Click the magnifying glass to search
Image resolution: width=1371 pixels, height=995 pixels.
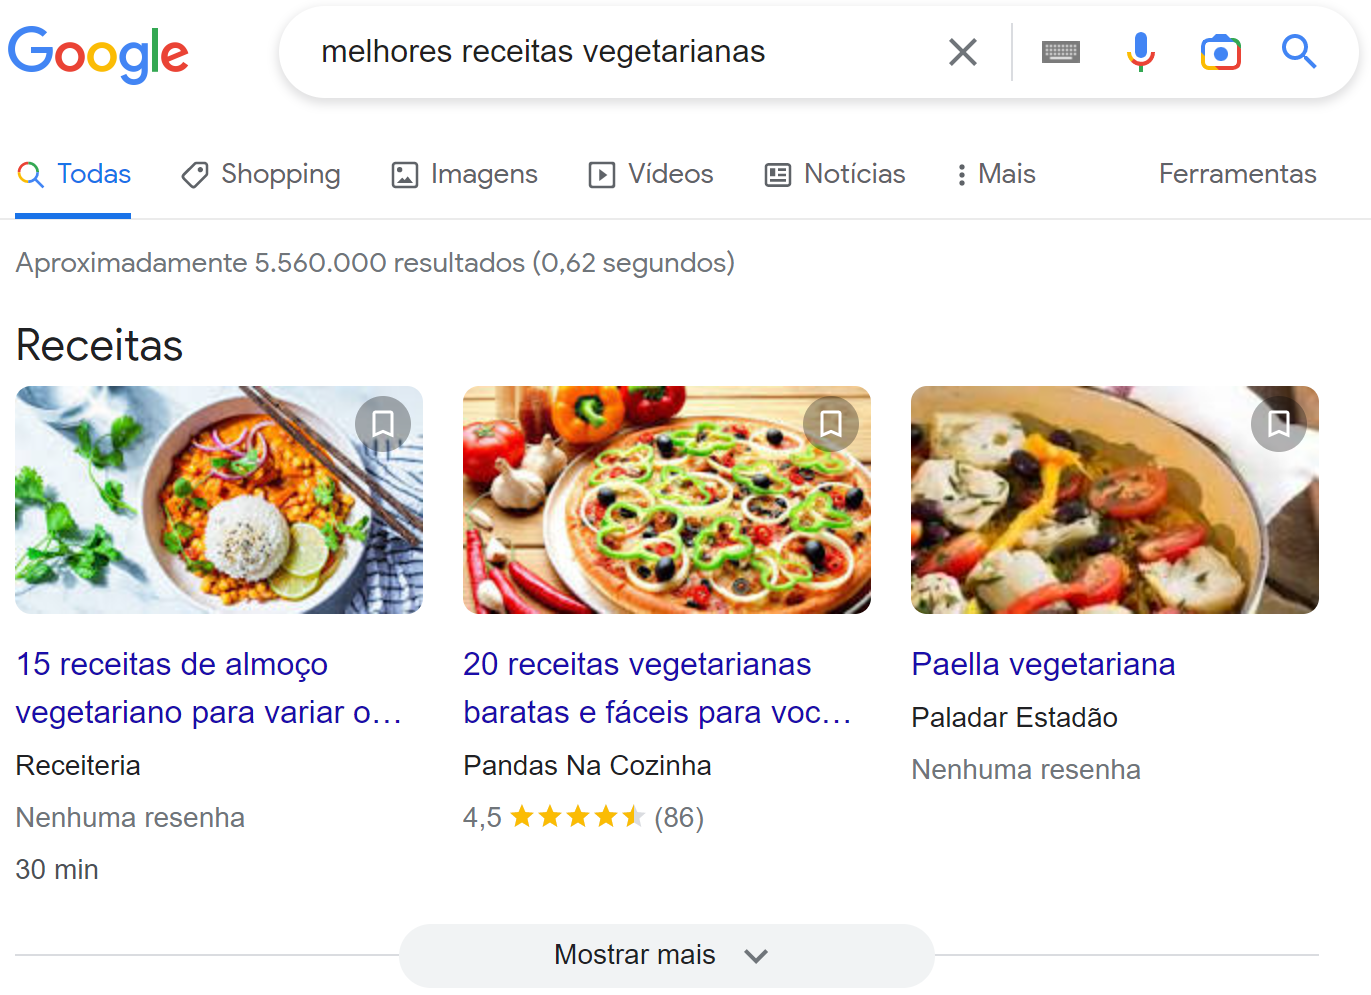[x=1298, y=52]
